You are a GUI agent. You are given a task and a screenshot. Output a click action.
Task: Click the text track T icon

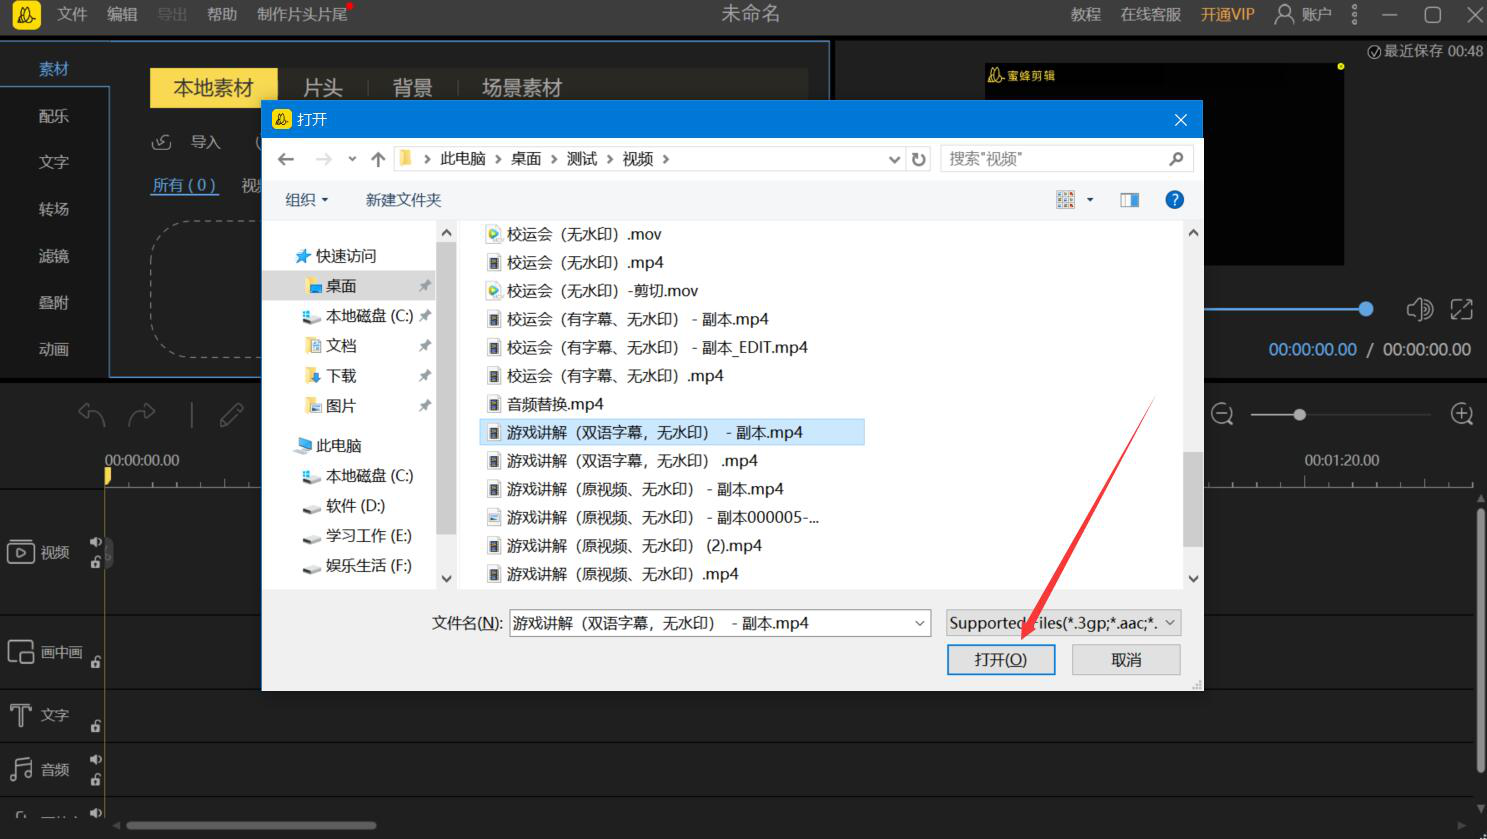click(20, 715)
